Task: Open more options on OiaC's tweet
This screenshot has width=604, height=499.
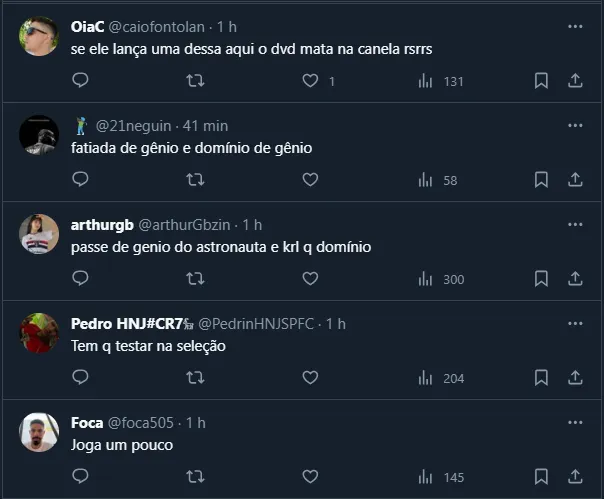Action: point(575,27)
